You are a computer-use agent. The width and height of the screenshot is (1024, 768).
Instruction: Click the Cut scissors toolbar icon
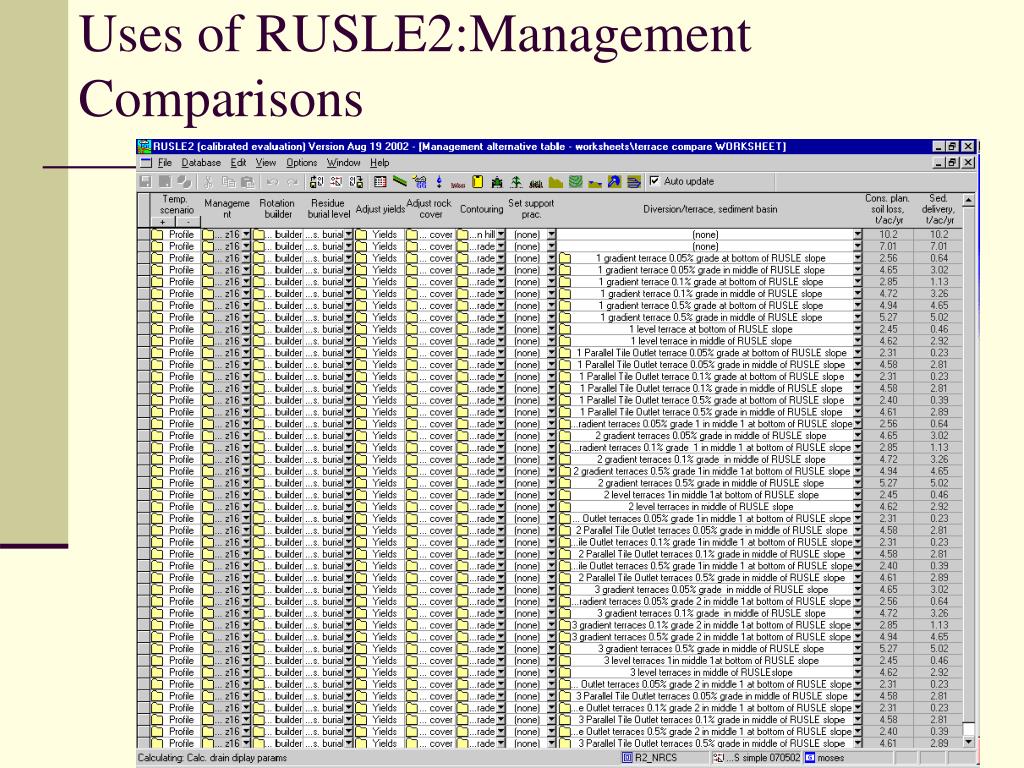[x=208, y=182]
